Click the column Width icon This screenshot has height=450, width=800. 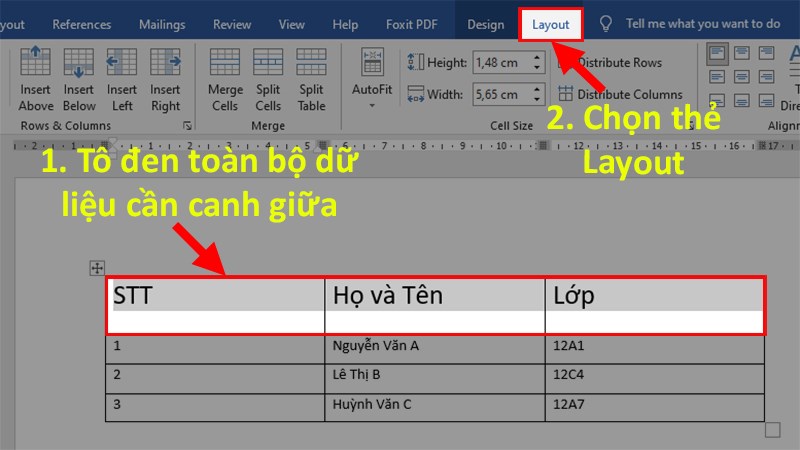[415, 94]
